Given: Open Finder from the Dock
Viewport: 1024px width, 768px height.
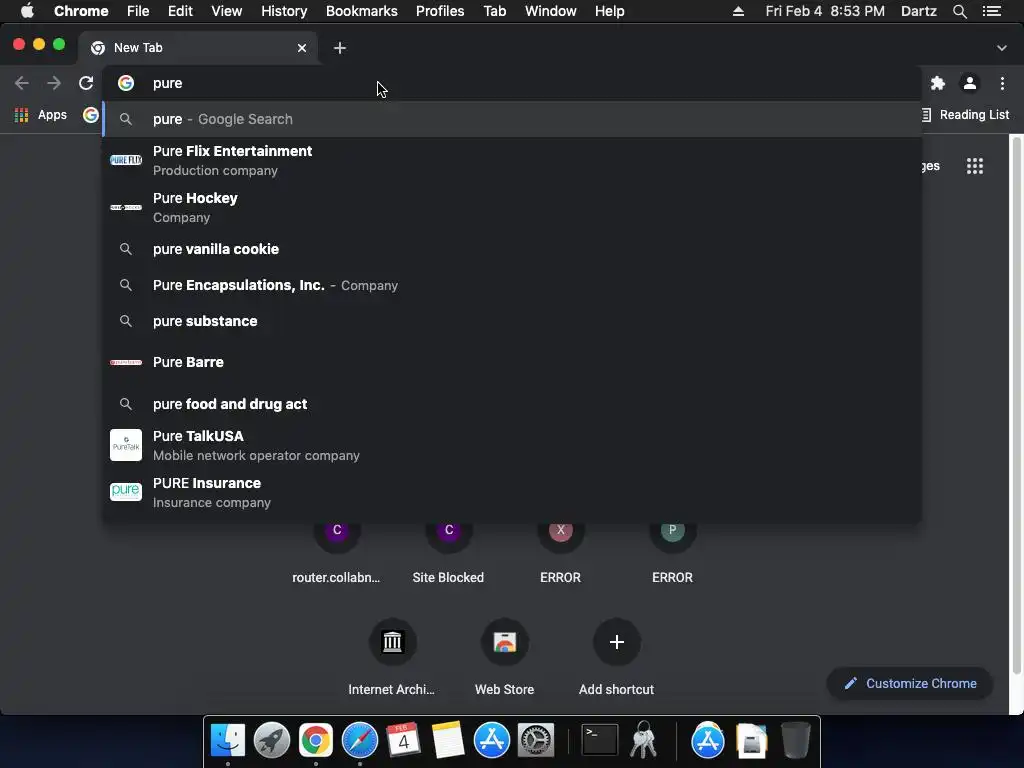Looking at the screenshot, I should (228, 740).
